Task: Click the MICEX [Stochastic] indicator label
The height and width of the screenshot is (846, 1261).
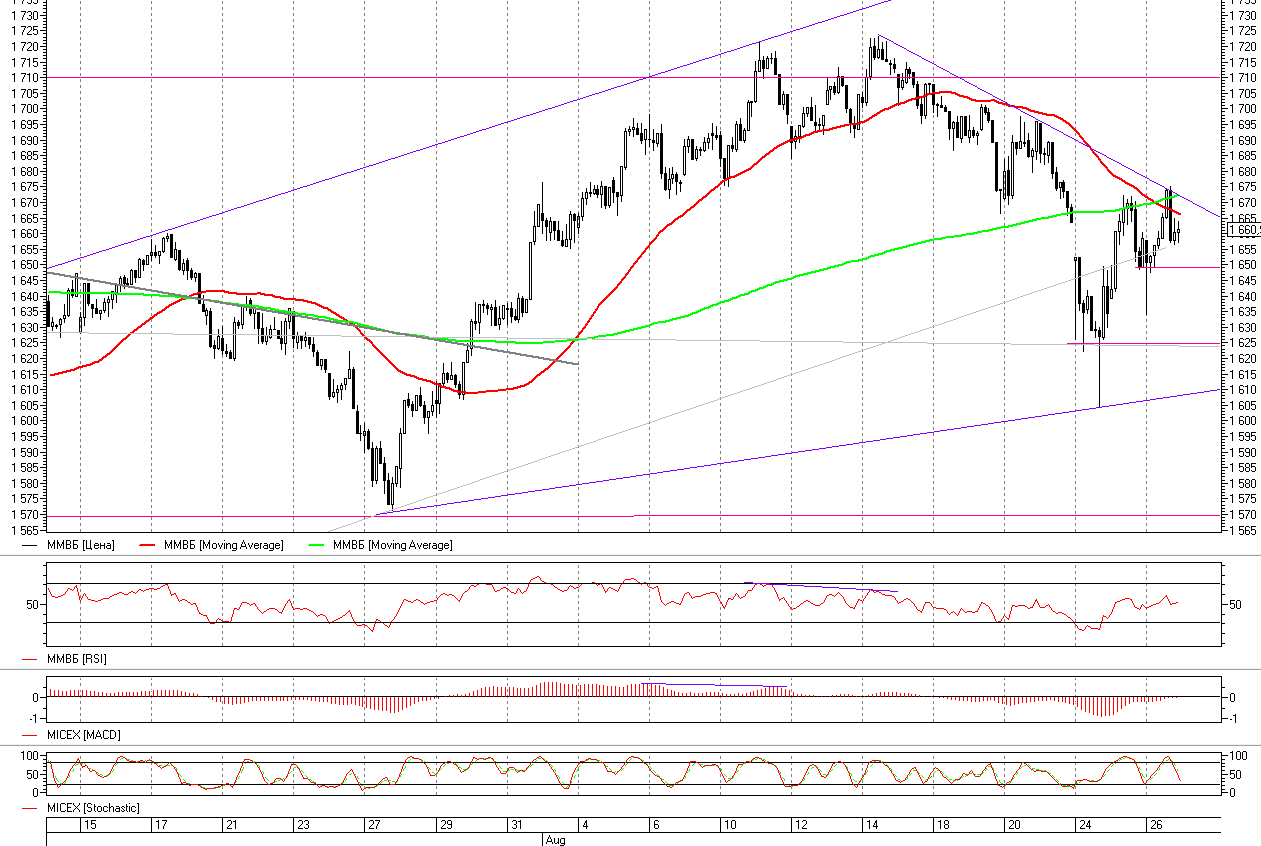Action: point(93,807)
